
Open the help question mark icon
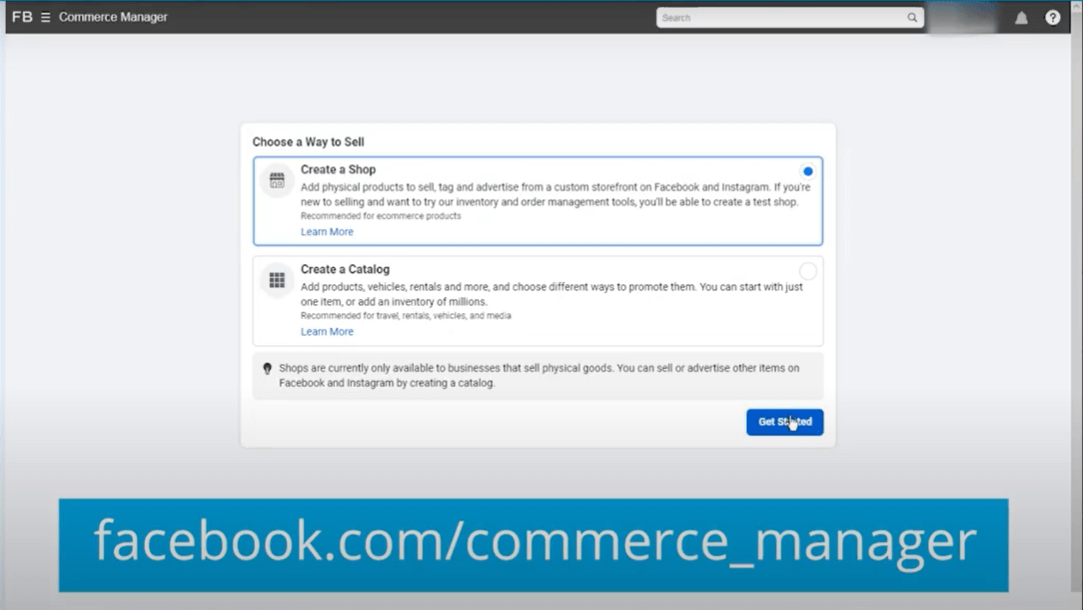point(1052,18)
